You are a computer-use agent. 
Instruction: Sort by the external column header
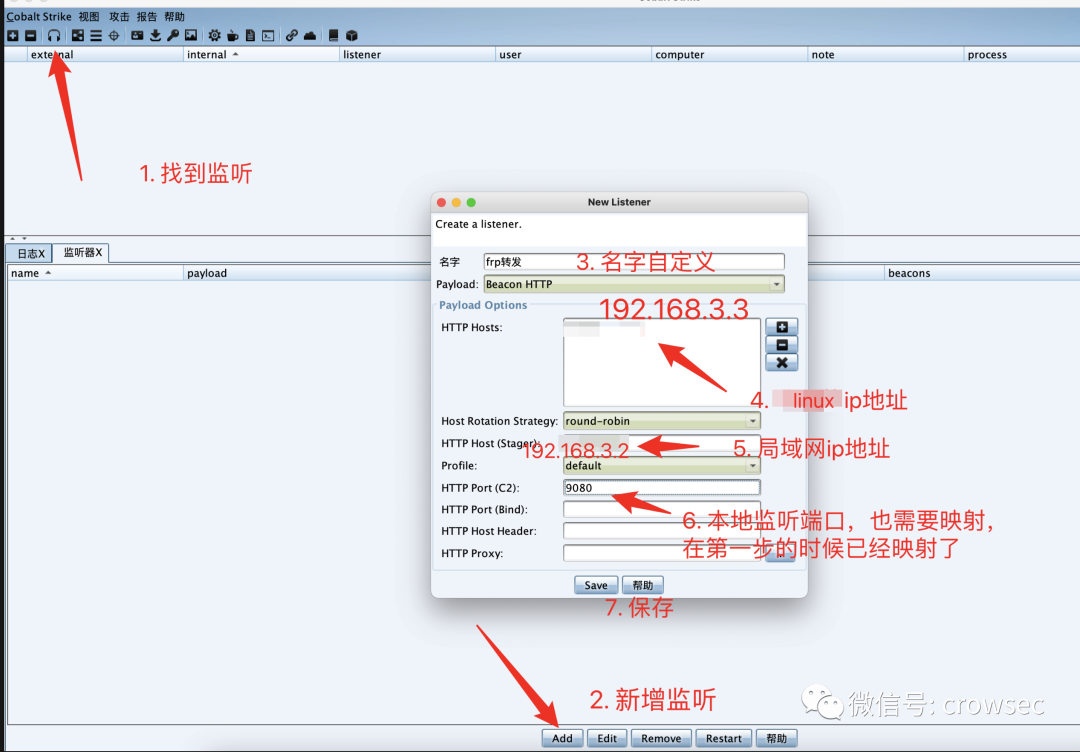click(x=105, y=54)
